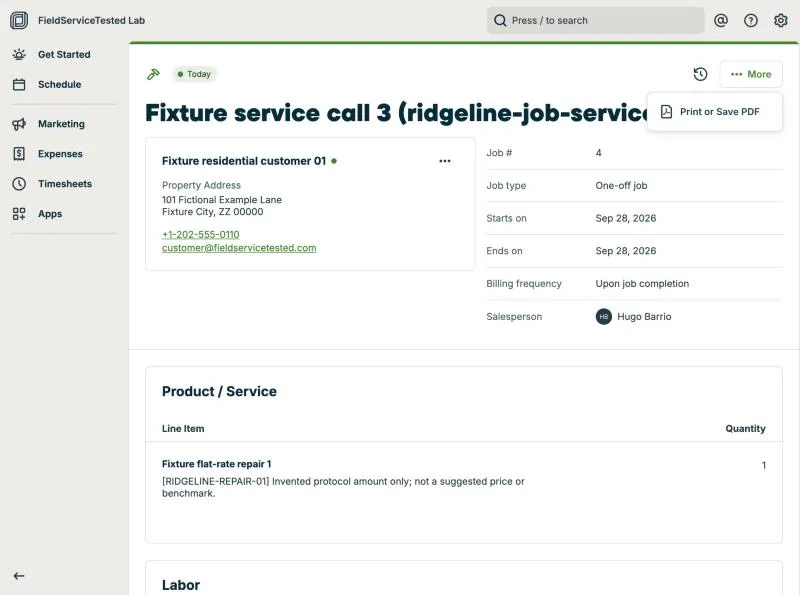This screenshot has height=595, width=800.
Task: Collapse sidebar with the left arrow
Action: click(19, 576)
